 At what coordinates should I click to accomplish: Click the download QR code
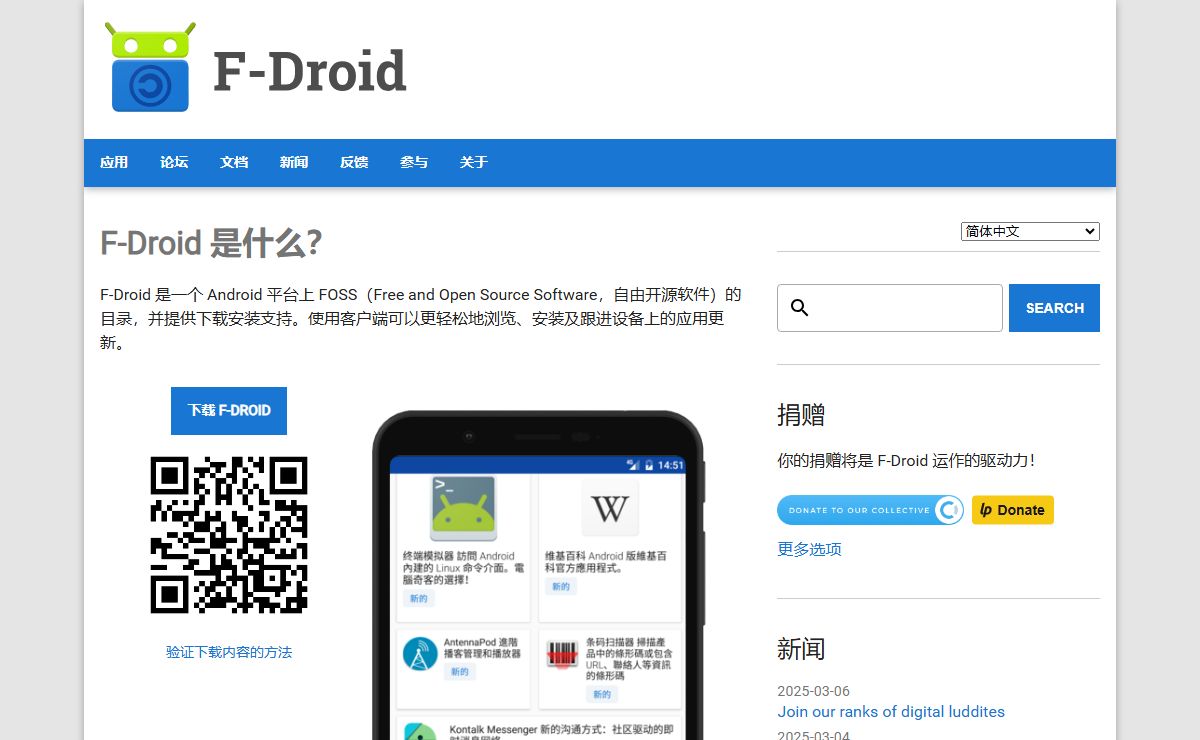click(229, 535)
